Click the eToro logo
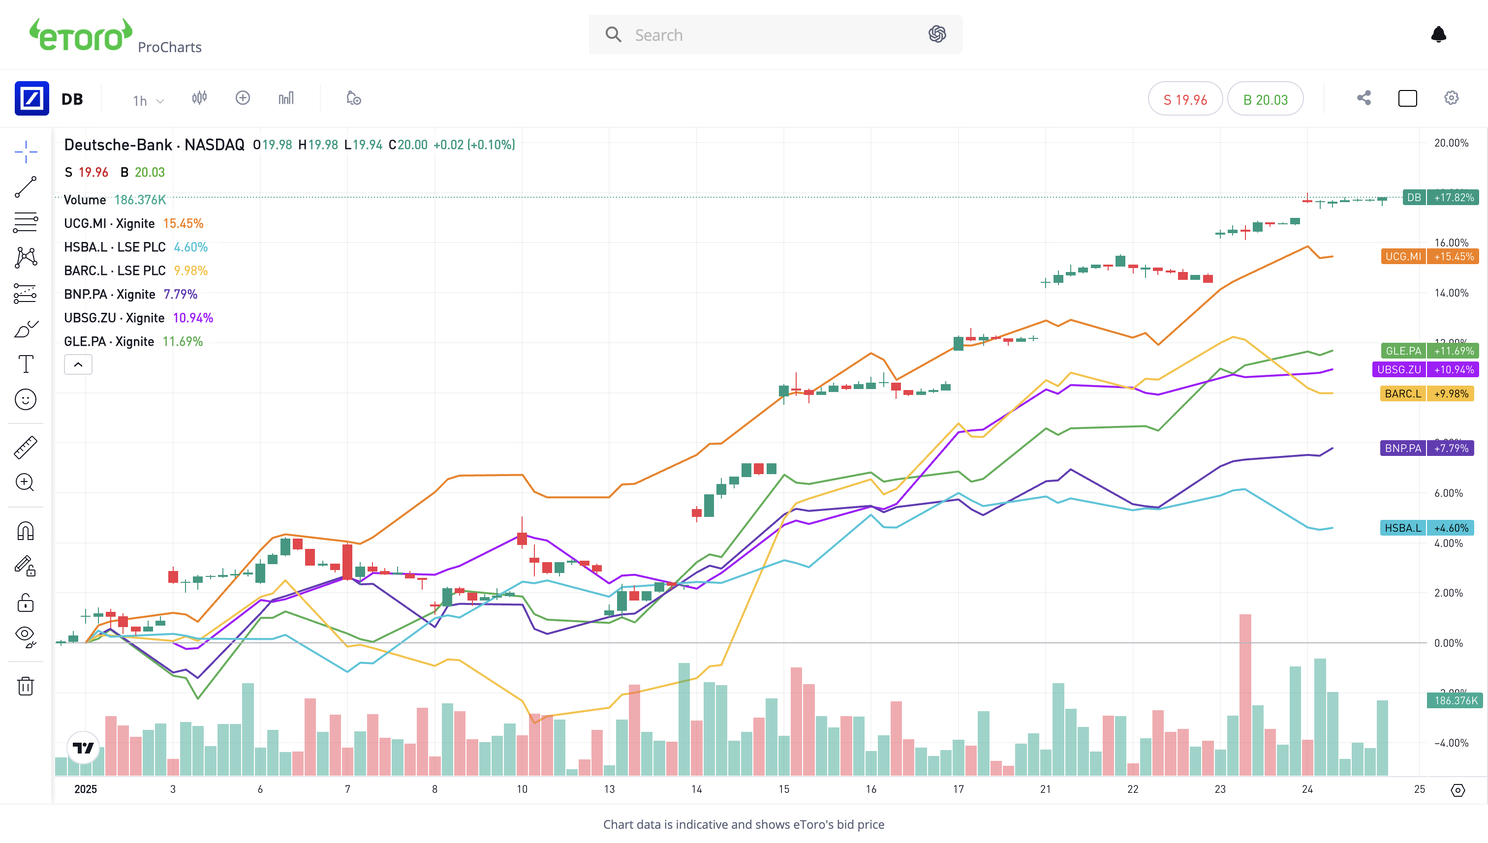Image resolution: width=1488 pixels, height=843 pixels. click(x=80, y=35)
